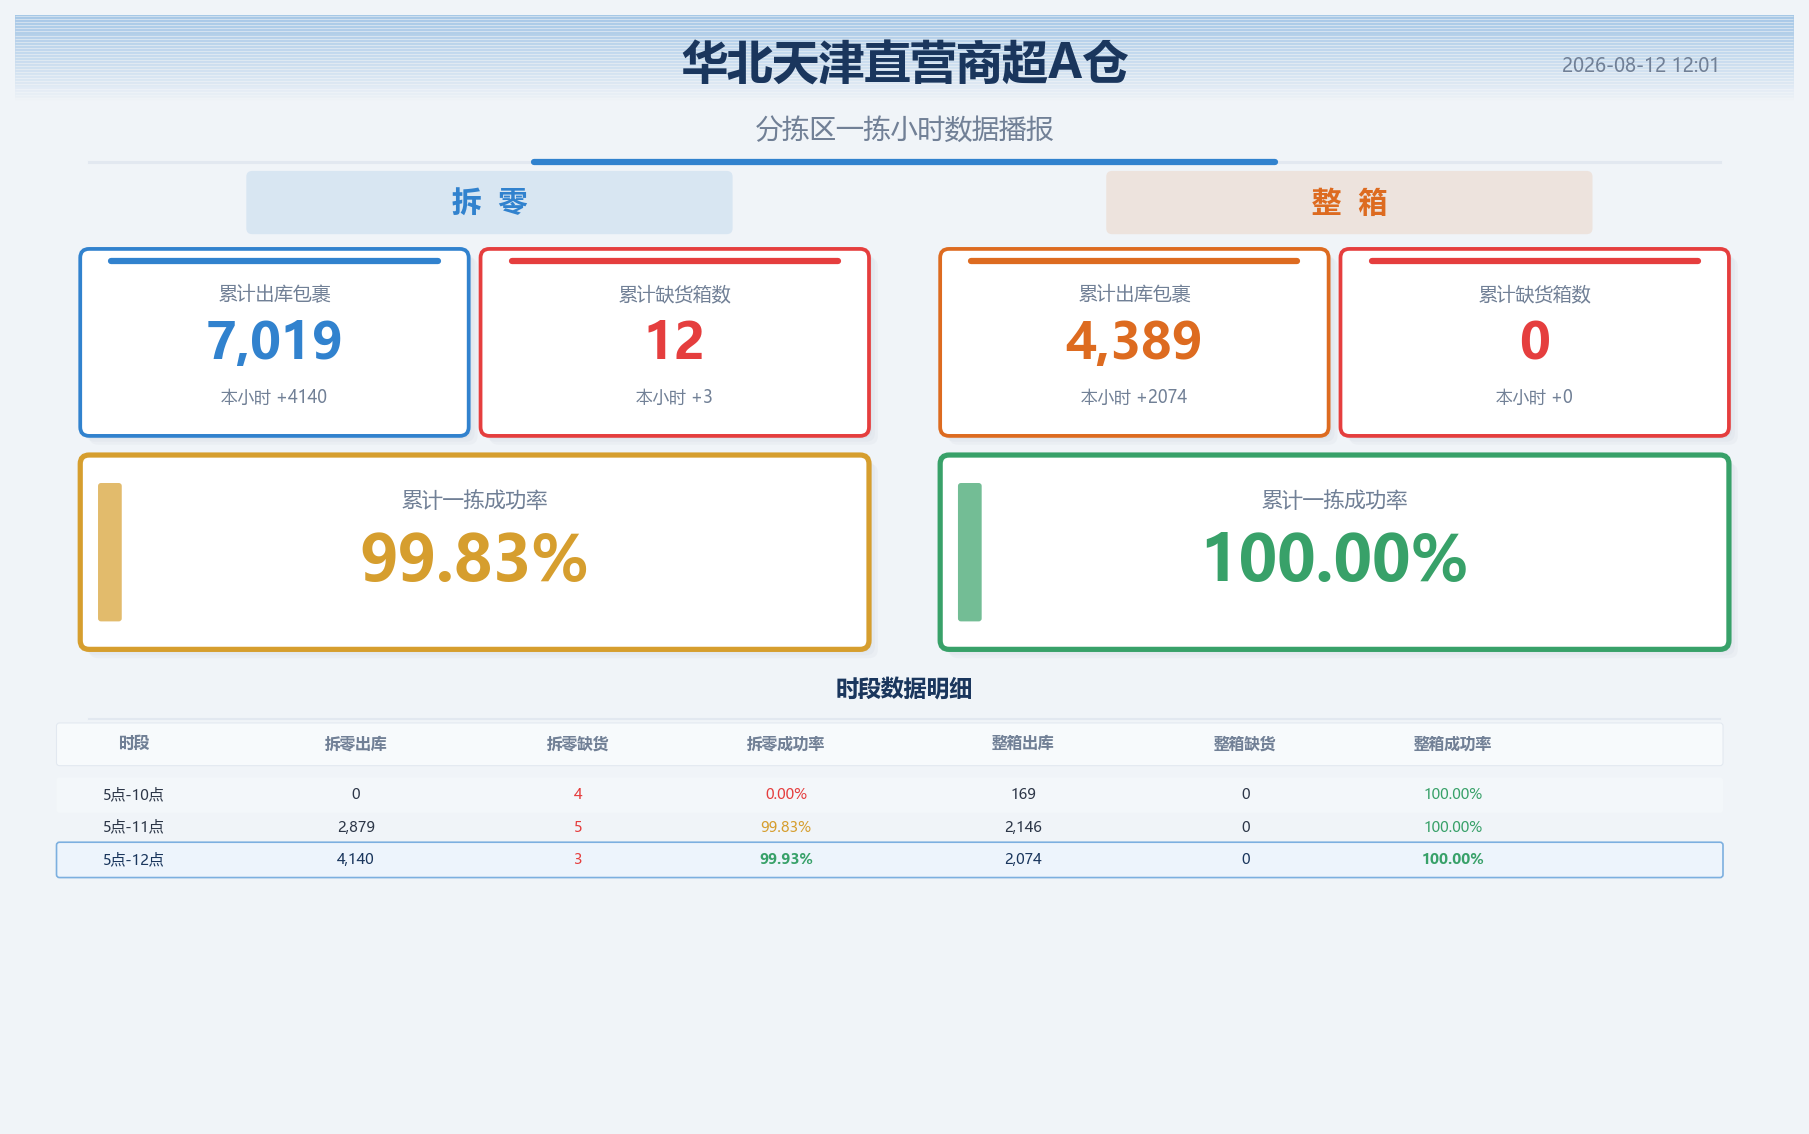This screenshot has height=1134, width=1809.
Task: Click 拆零缺货 value 5 in the 5点-11点 row
Action: point(578,827)
